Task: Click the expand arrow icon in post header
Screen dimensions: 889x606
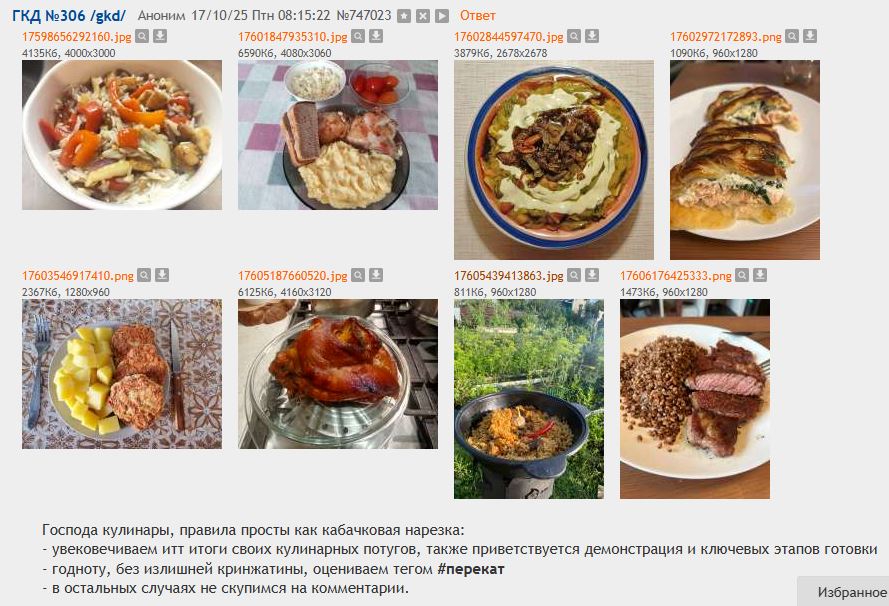Action: tap(442, 16)
